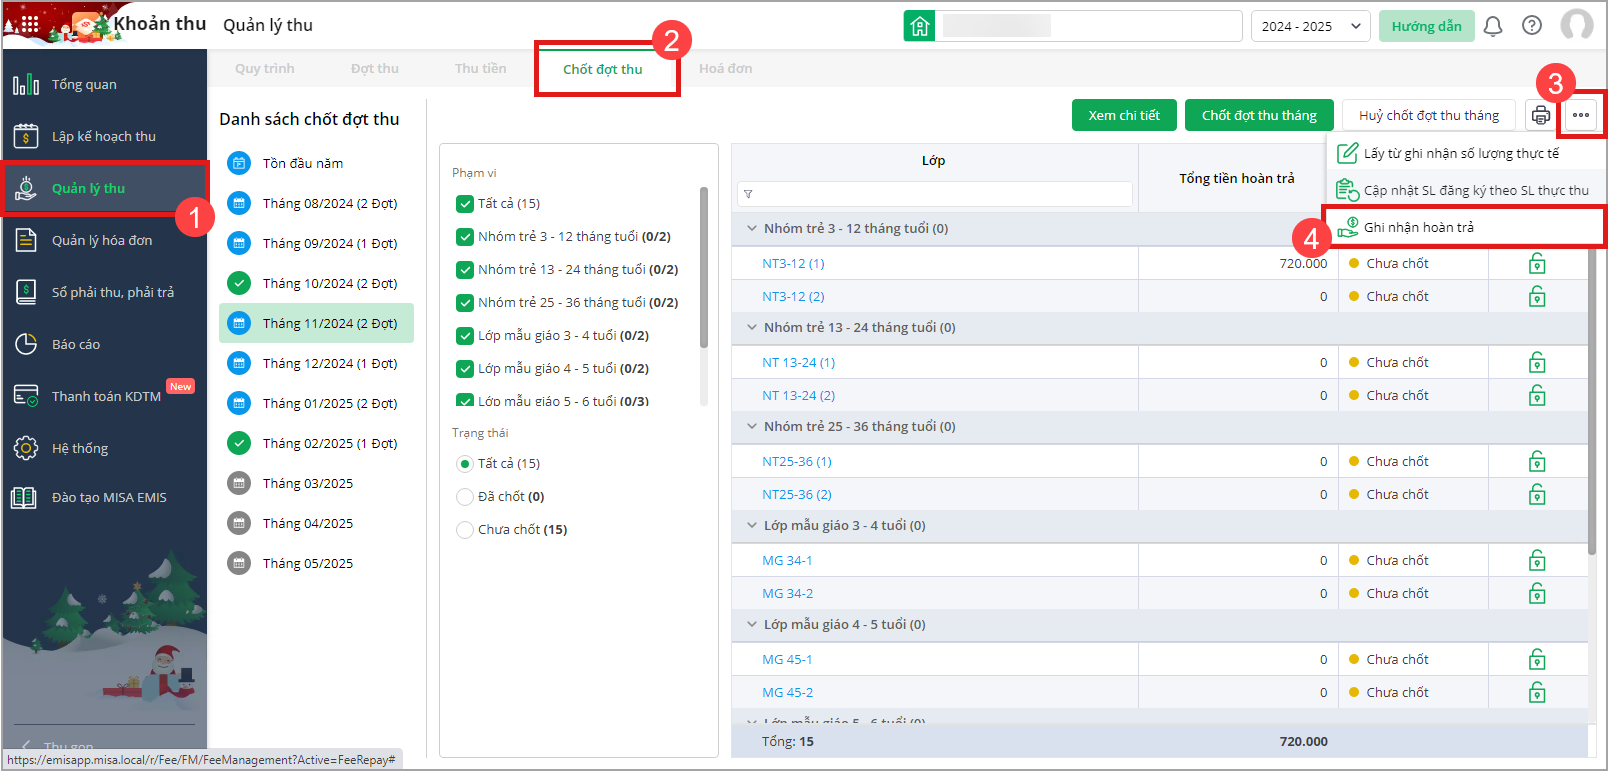Select Trạng thái Tất cả (15) radio

coord(465,464)
